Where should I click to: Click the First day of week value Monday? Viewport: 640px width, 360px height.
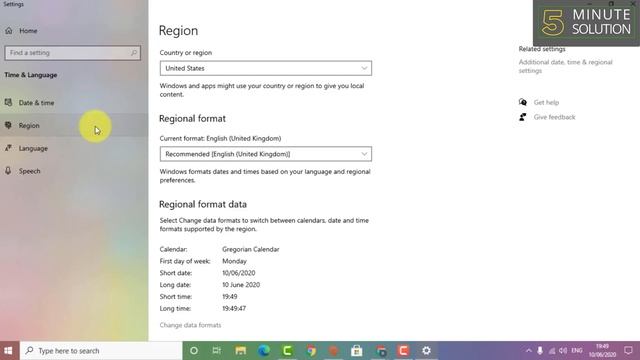click(x=234, y=261)
